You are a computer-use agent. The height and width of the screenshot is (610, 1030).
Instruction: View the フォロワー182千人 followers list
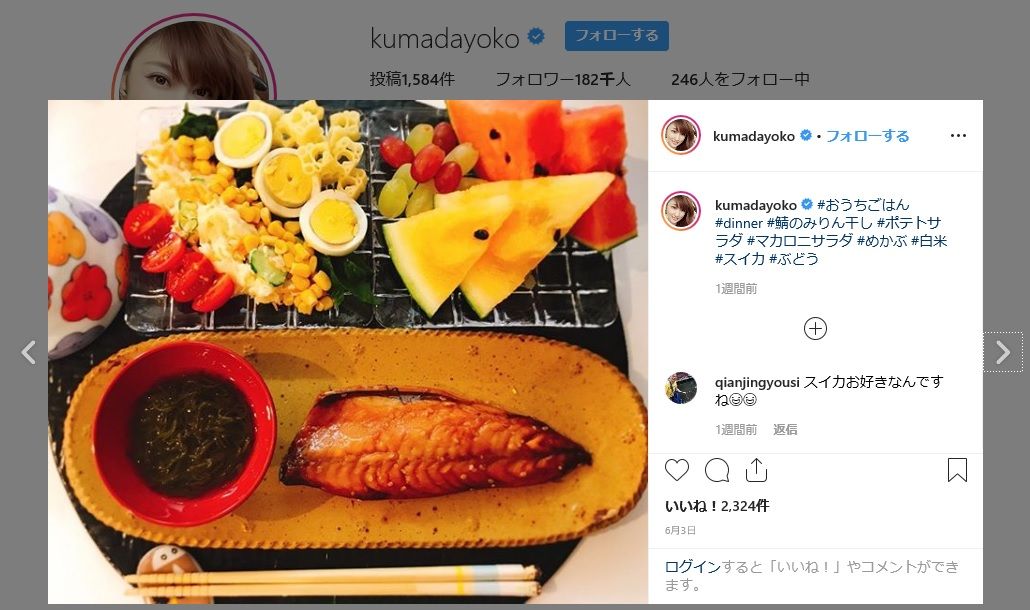(563, 79)
